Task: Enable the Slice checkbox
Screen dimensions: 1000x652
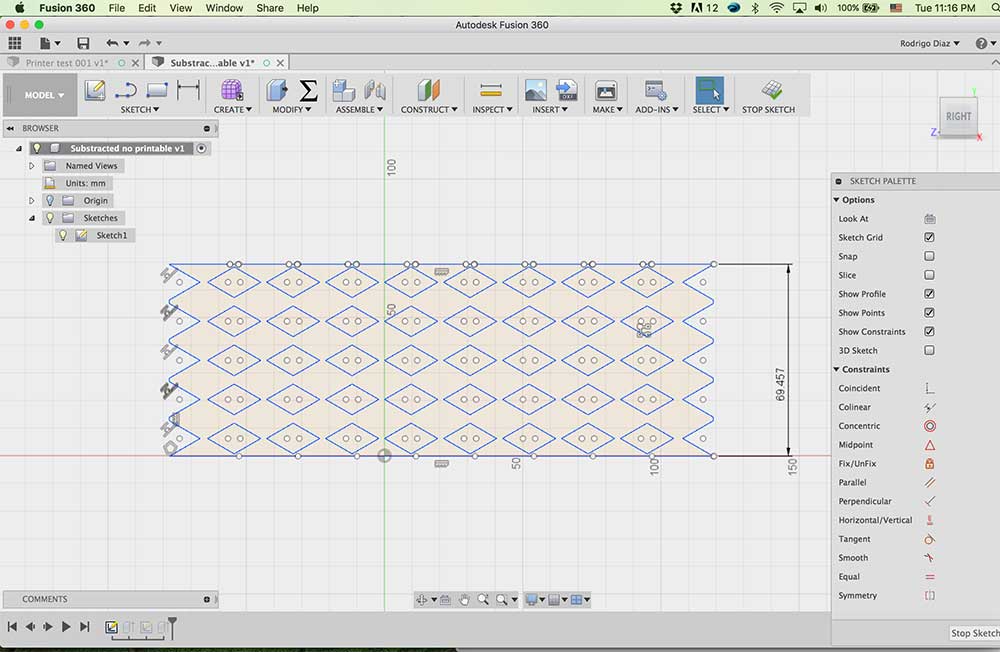Action: tap(929, 275)
